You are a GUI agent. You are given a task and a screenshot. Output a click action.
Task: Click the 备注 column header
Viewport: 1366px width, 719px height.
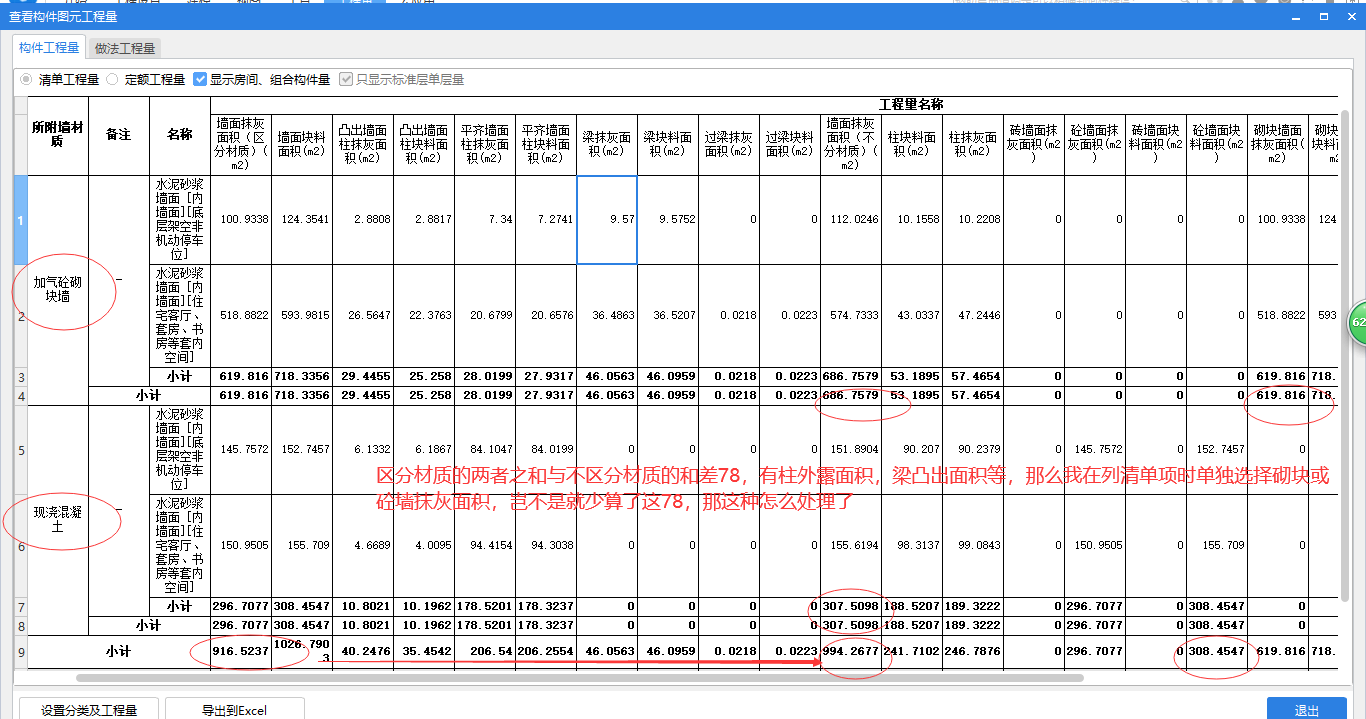pyautogui.click(x=119, y=135)
